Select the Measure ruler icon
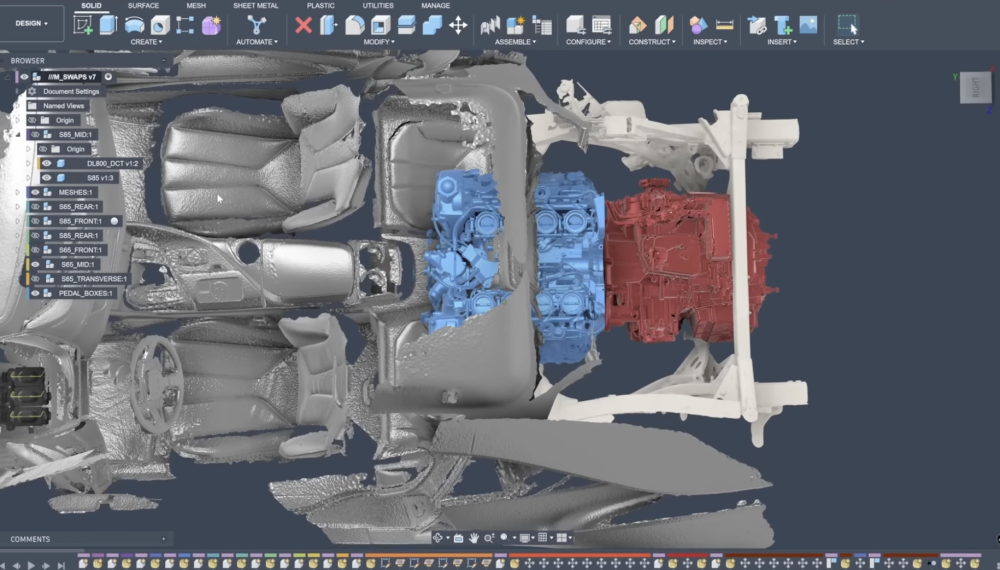The image size is (1000, 570). click(725, 25)
